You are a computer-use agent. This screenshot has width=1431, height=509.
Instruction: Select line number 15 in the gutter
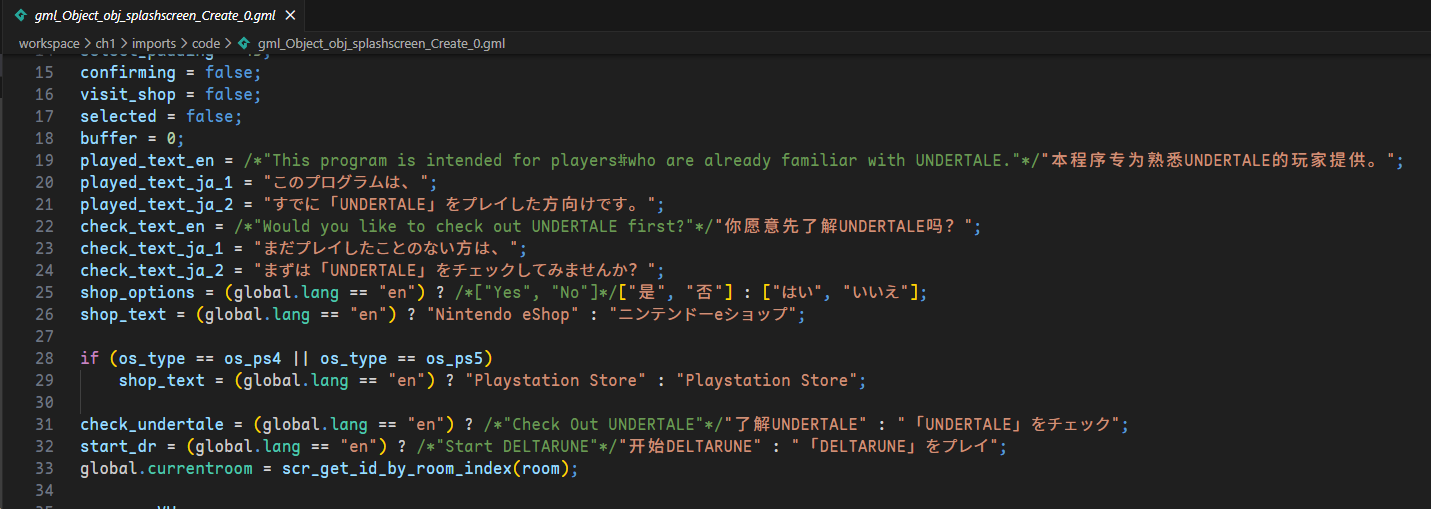44,72
